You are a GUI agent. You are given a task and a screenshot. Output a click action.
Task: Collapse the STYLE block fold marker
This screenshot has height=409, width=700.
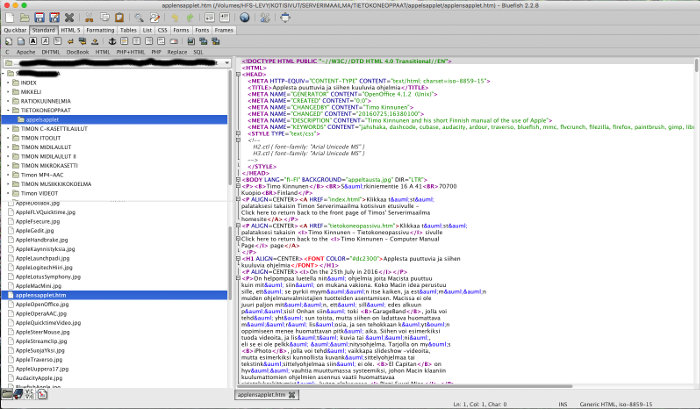238,134
